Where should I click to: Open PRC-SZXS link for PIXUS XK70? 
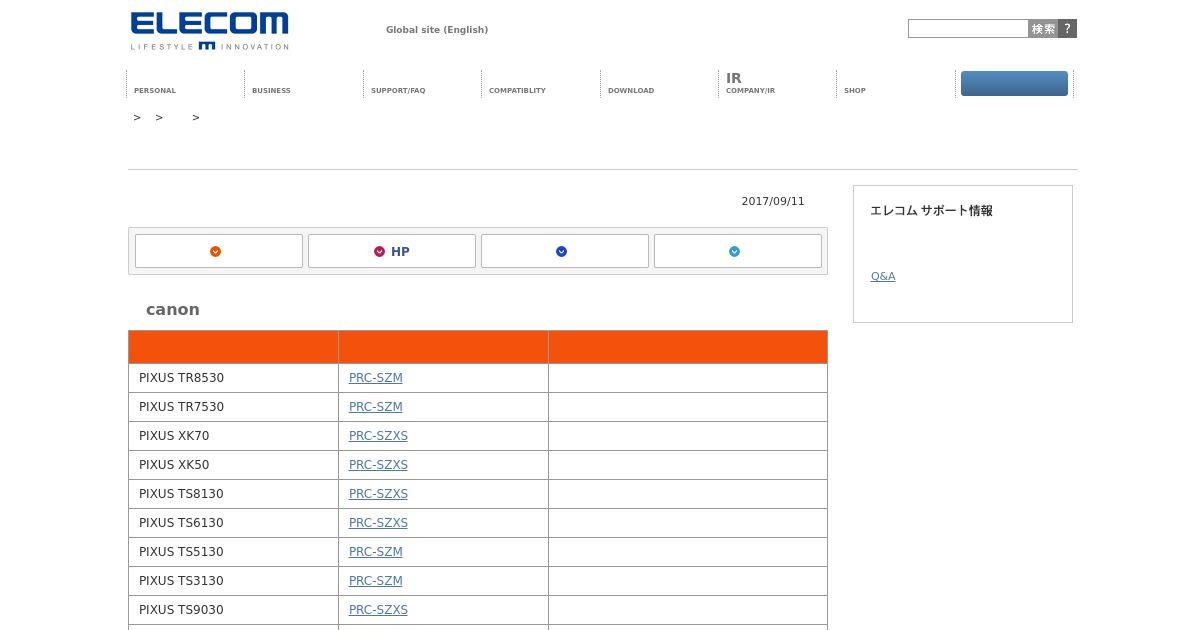378,436
